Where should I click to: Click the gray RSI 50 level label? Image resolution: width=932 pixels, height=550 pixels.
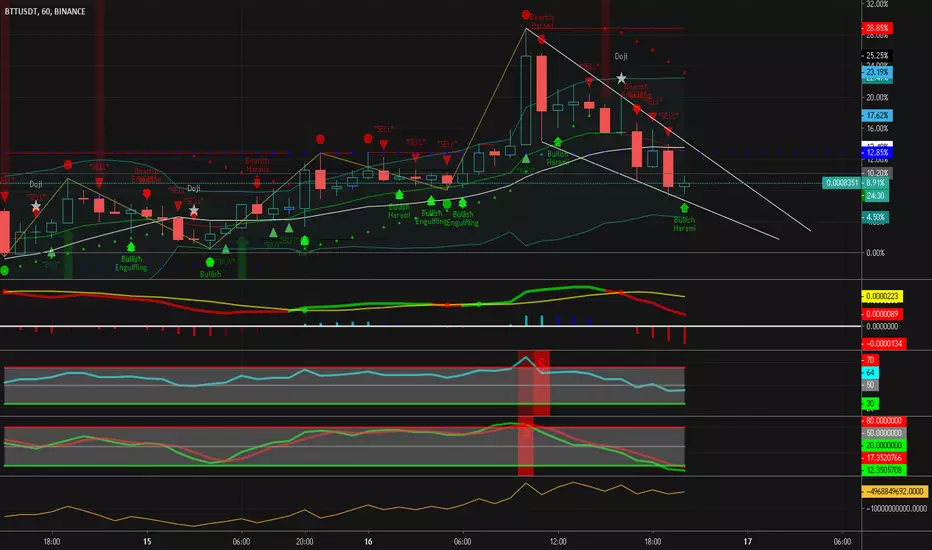click(x=870, y=385)
